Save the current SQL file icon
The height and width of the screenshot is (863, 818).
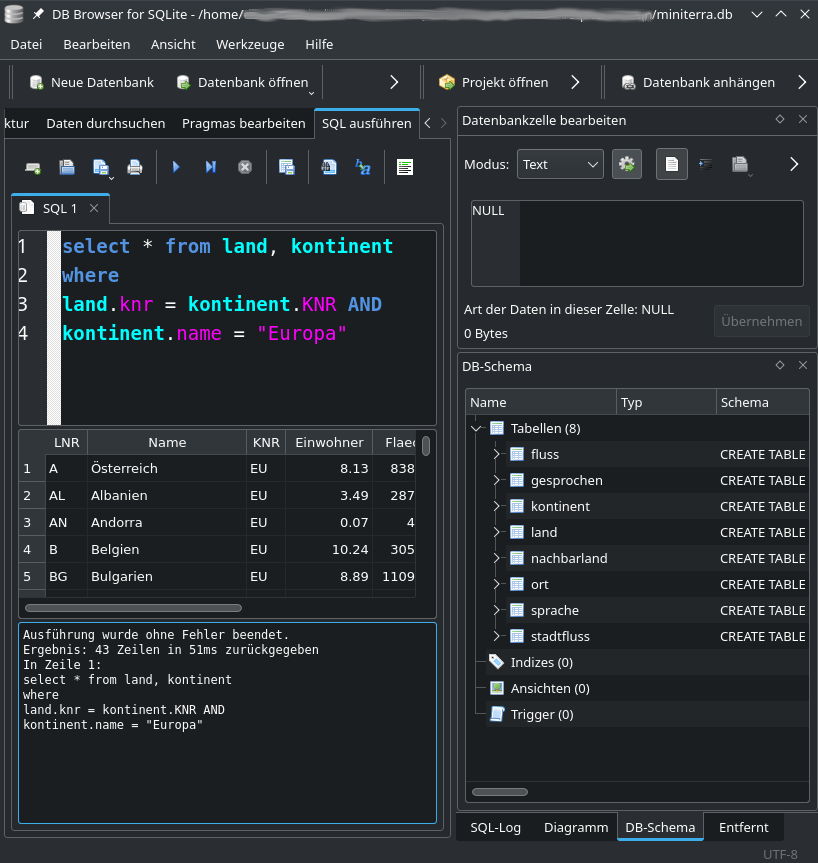tap(100, 166)
